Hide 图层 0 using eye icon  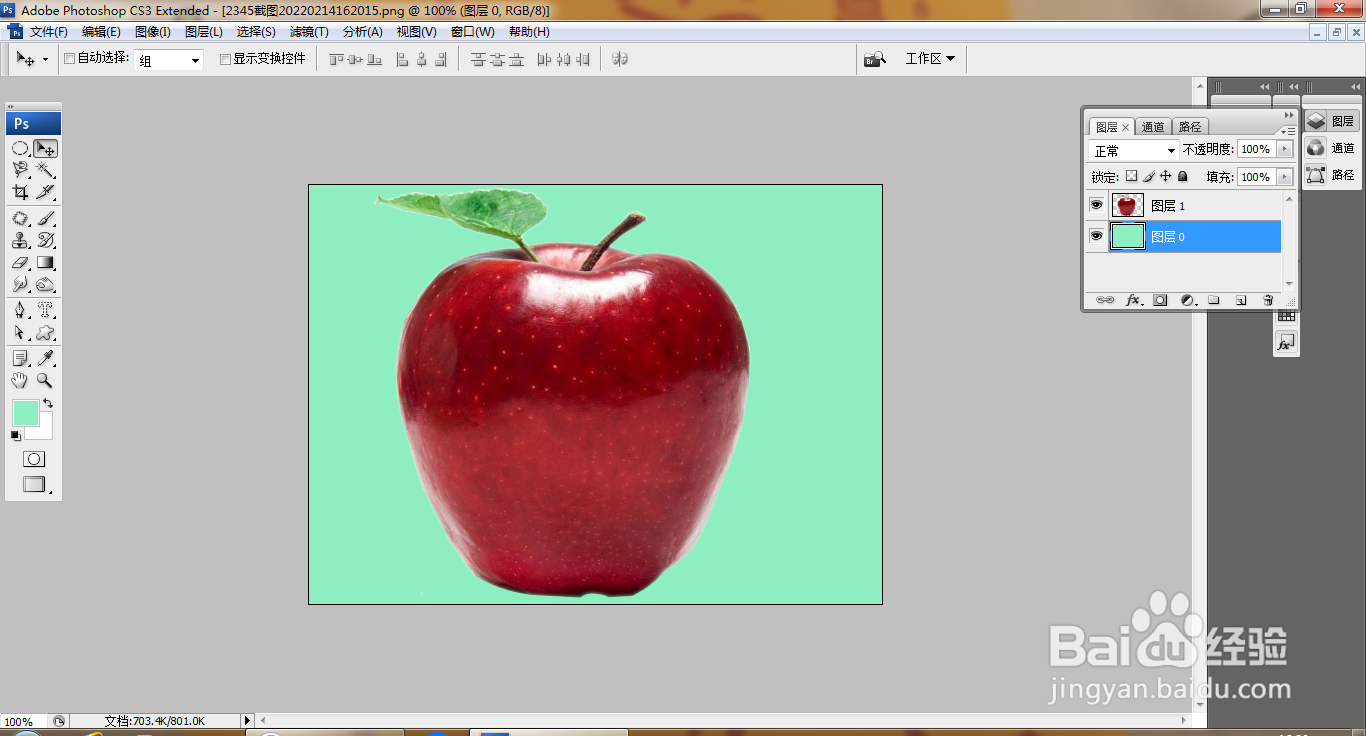pyautogui.click(x=1097, y=236)
